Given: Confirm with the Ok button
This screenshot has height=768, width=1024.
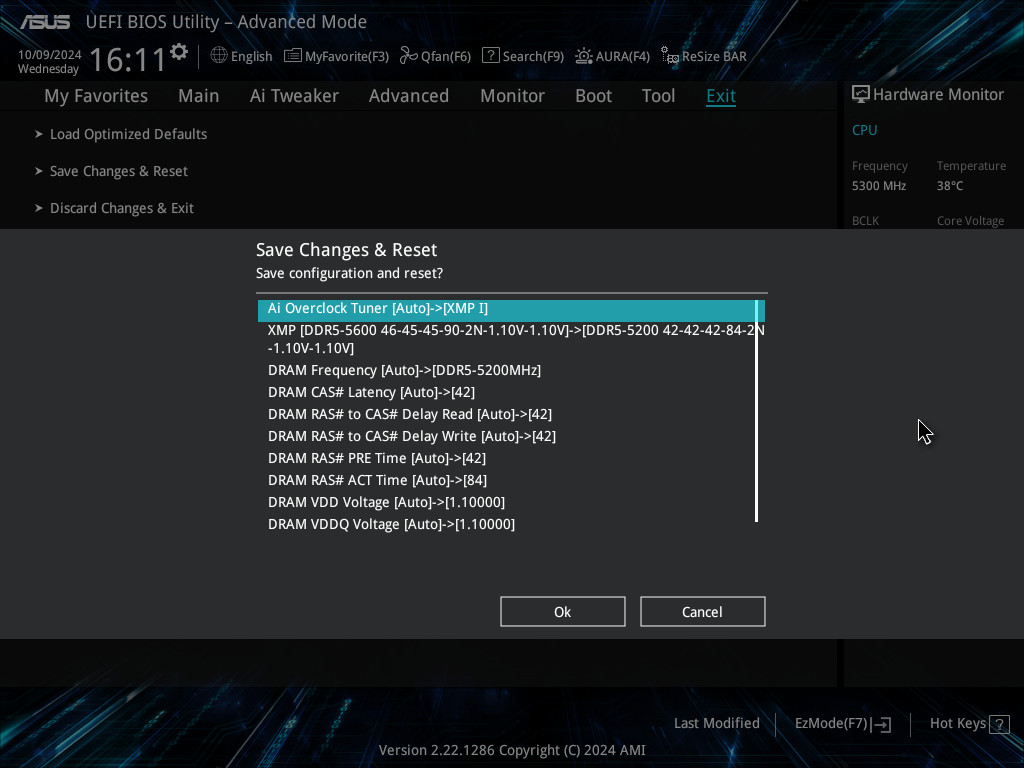Looking at the screenshot, I should pos(563,612).
